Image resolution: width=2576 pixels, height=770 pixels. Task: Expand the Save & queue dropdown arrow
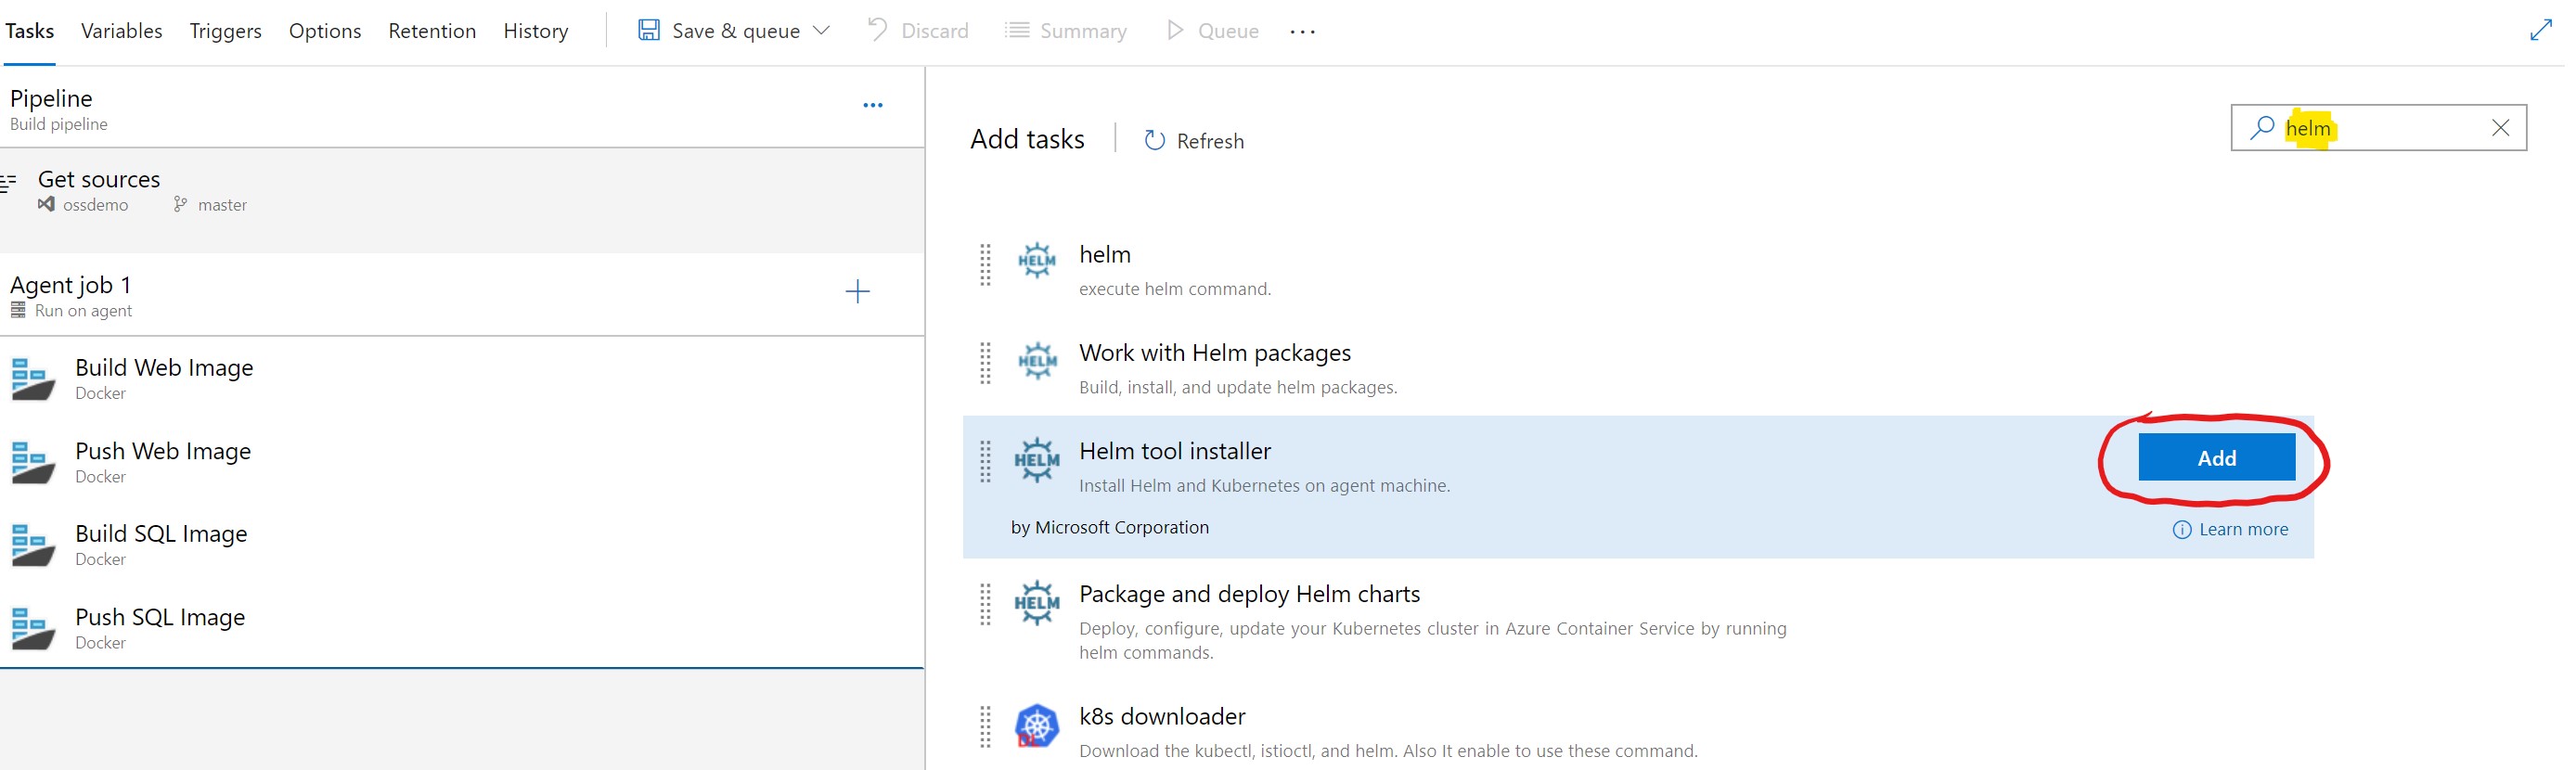(x=822, y=31)
